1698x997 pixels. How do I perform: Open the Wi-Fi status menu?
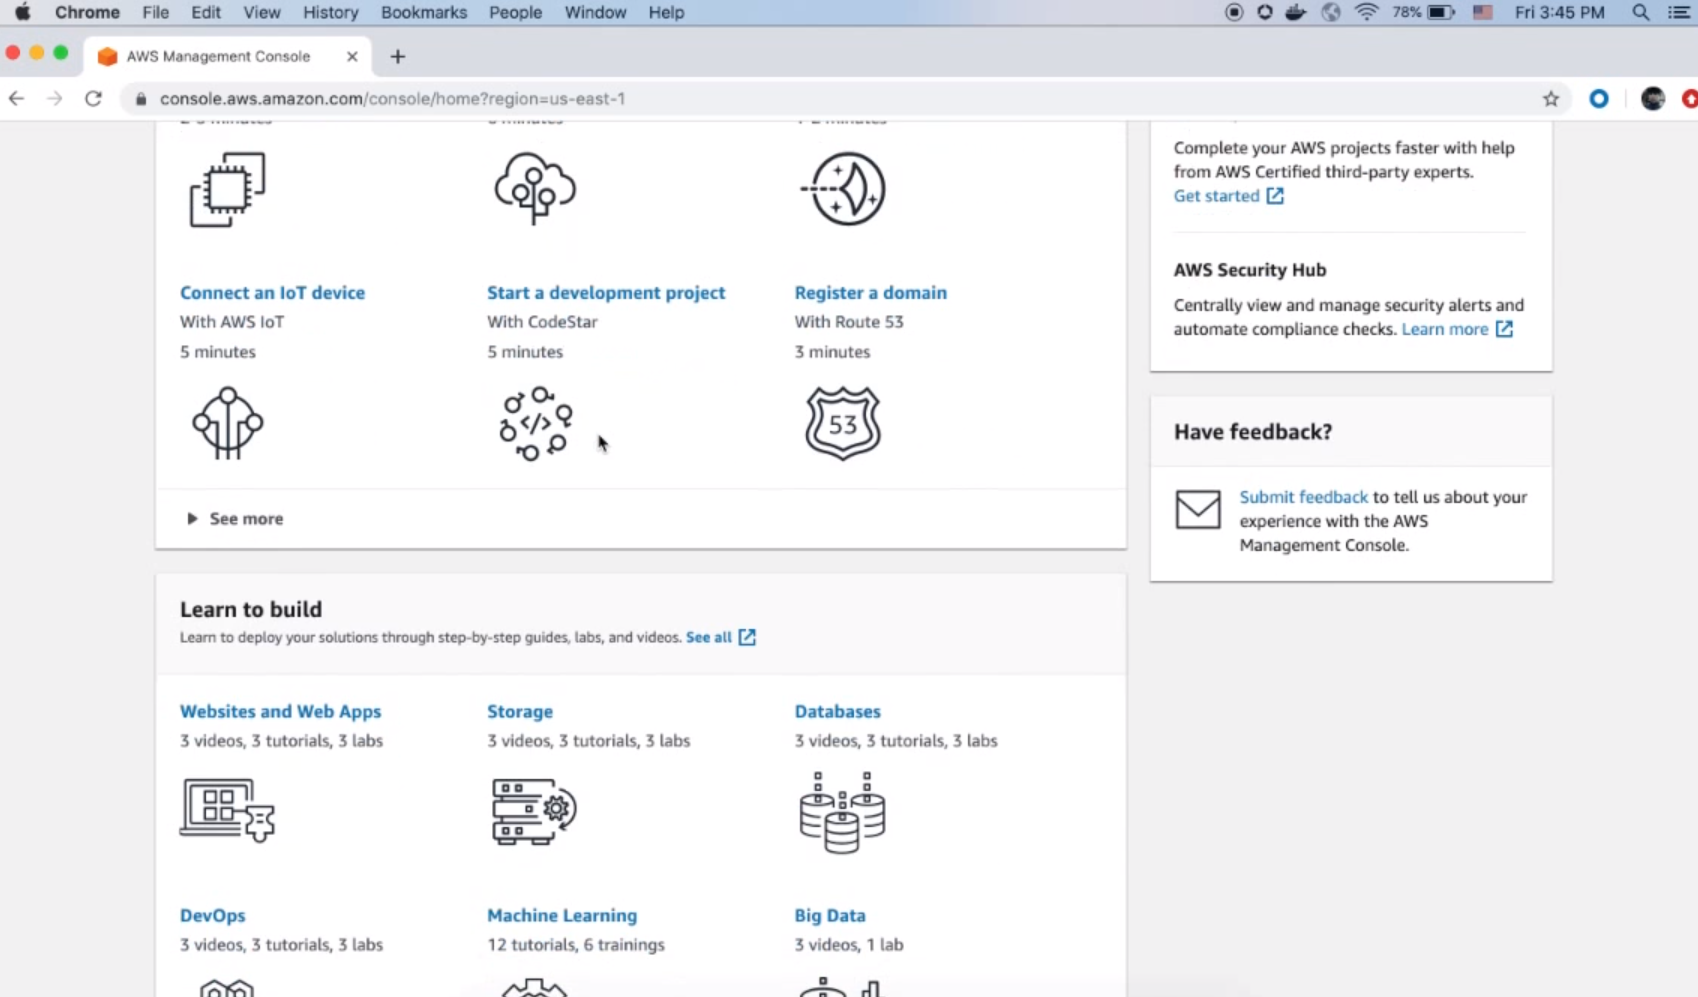[x=1366, y=13]
